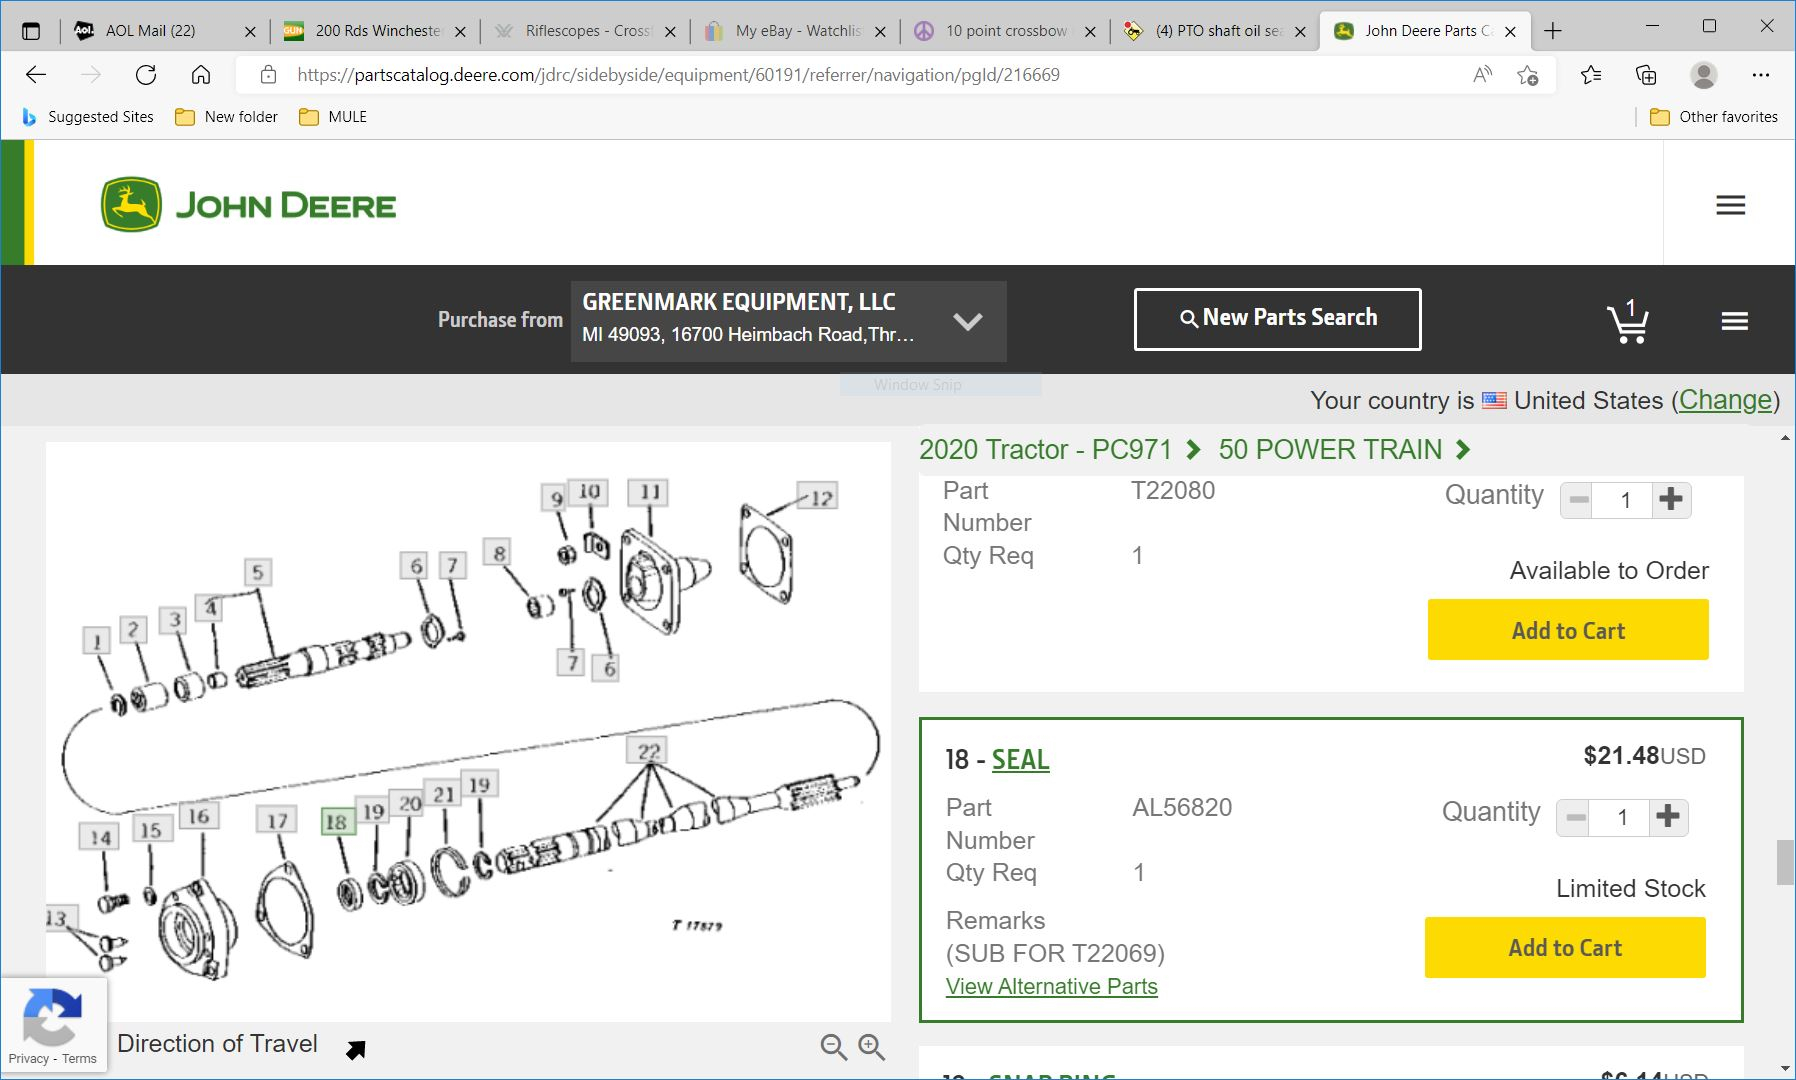
Task: Go back using the browser back arrow
Action: [x=36, y=74]
